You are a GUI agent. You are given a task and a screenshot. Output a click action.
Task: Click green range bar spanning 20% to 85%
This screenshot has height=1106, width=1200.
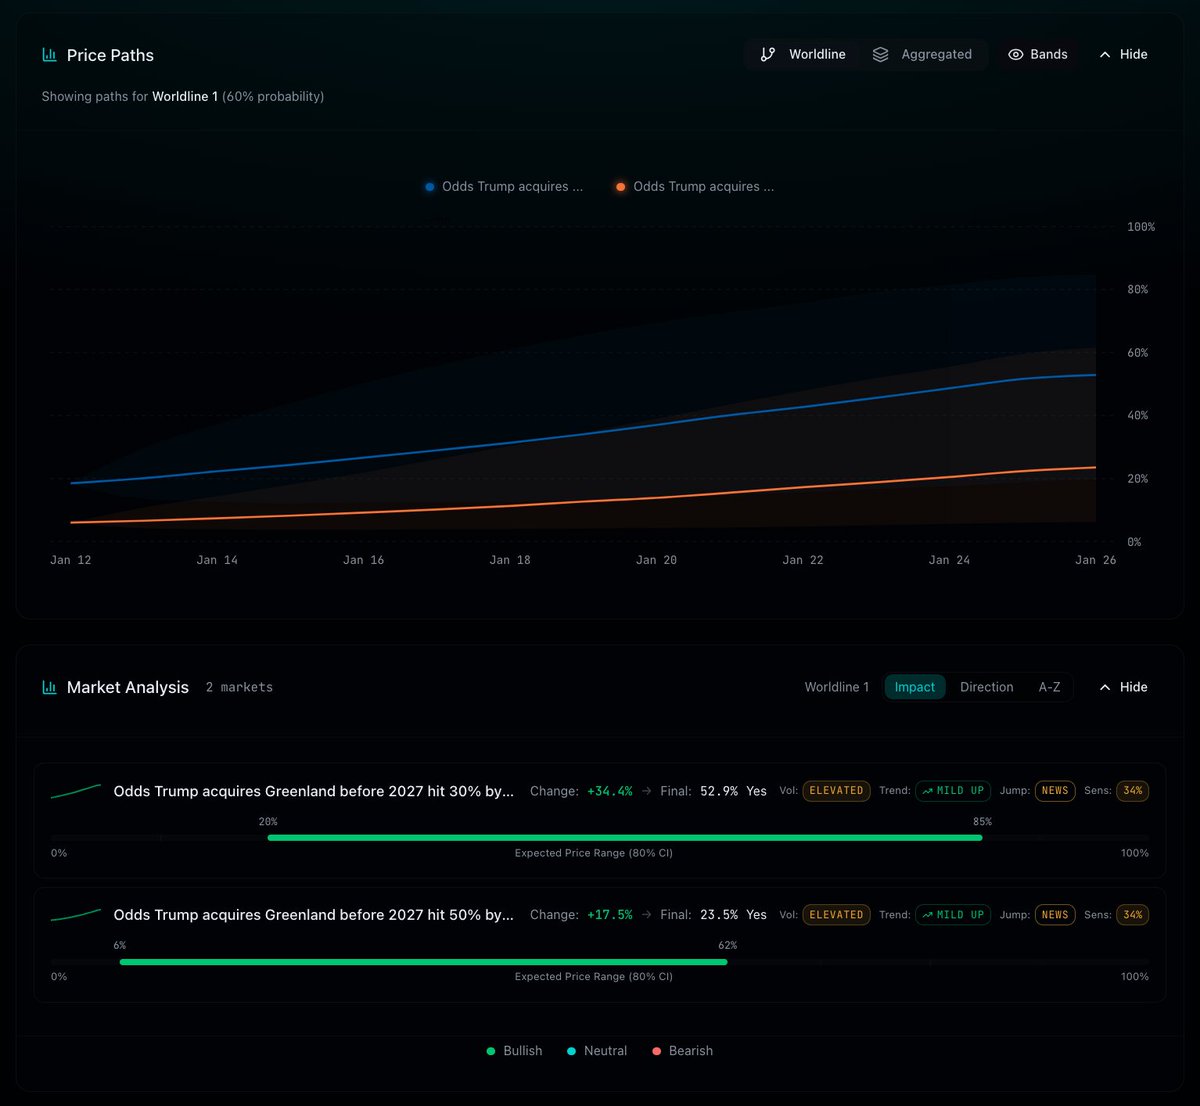625,838
